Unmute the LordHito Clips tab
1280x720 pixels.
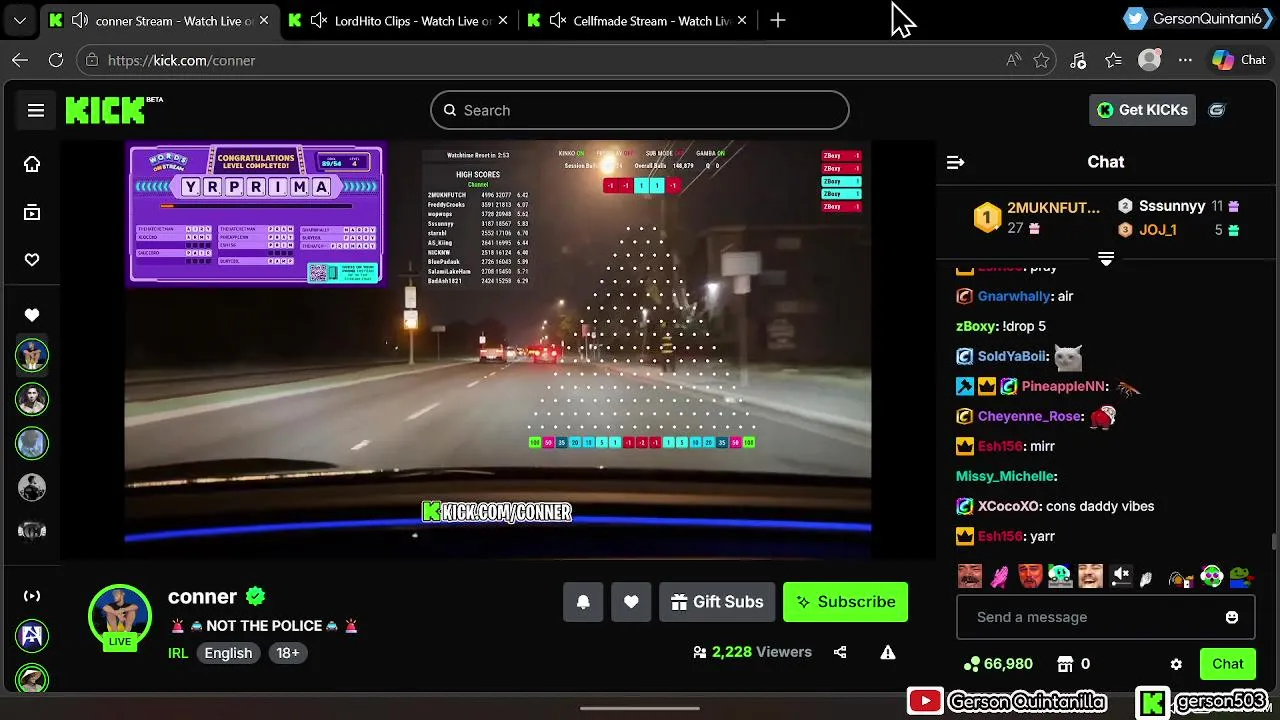(319, 20)
